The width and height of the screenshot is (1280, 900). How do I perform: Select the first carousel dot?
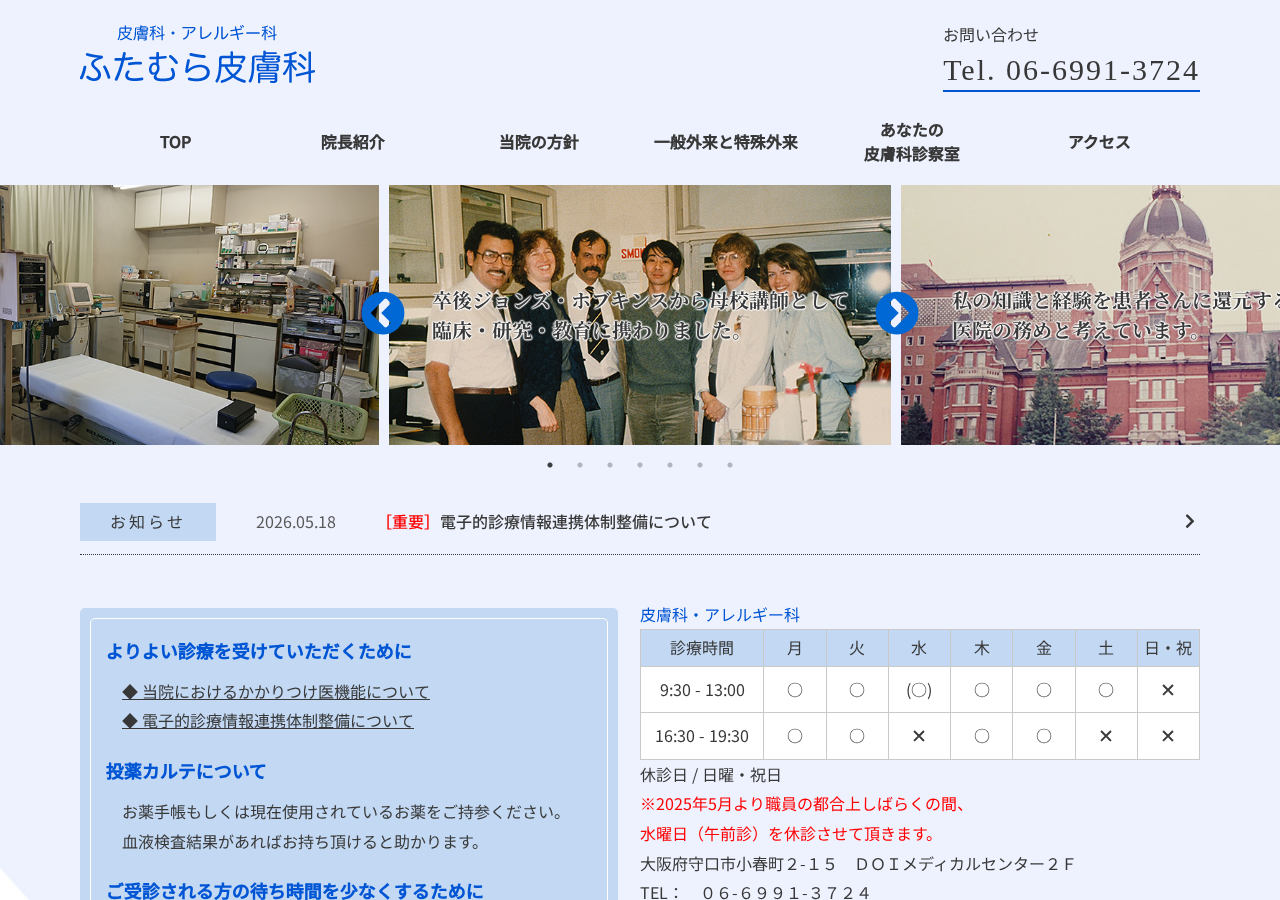coord(550,465)
